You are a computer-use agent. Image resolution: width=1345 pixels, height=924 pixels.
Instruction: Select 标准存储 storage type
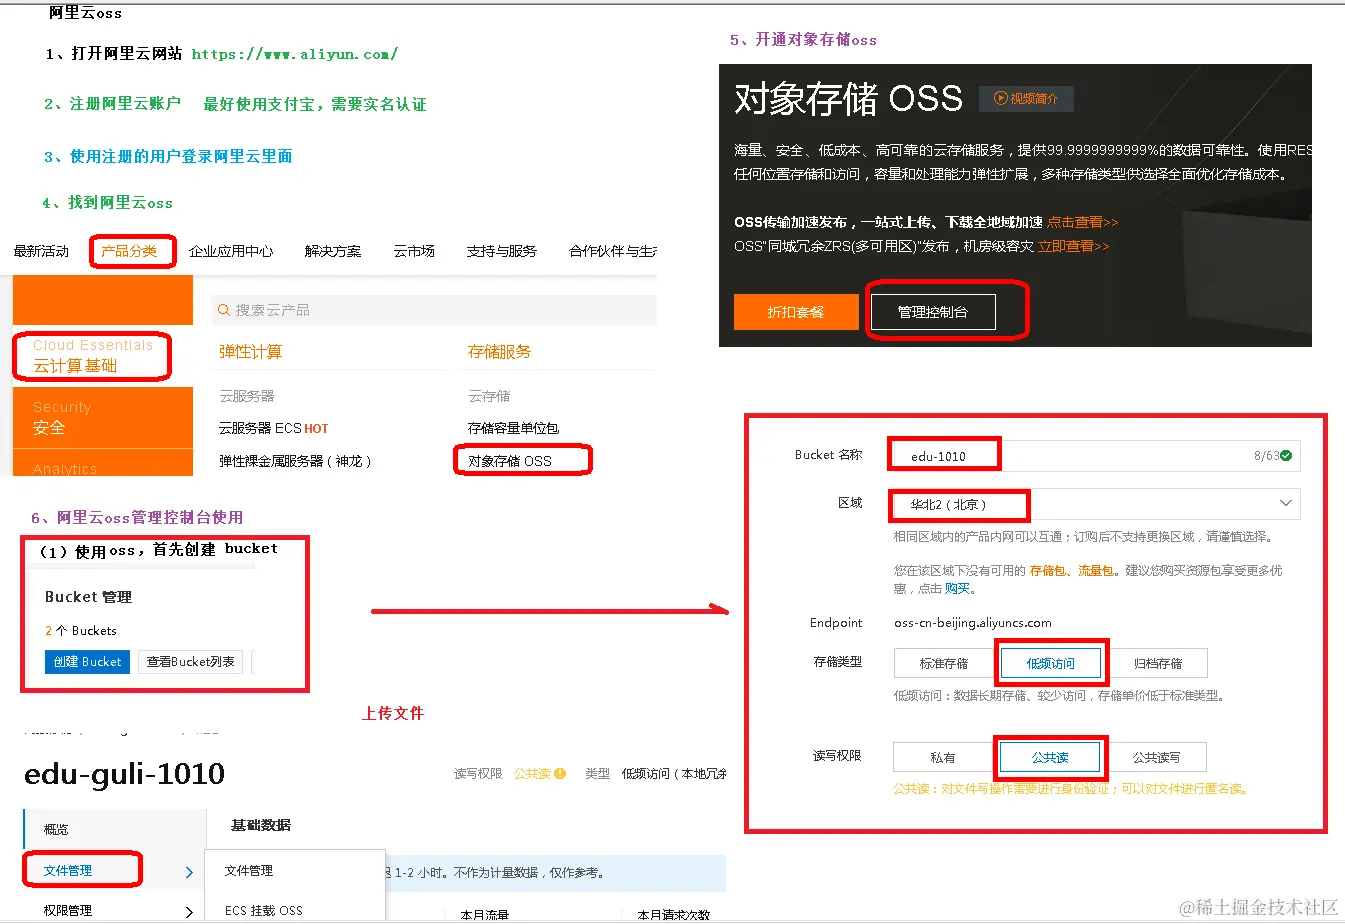click(944, 663)
